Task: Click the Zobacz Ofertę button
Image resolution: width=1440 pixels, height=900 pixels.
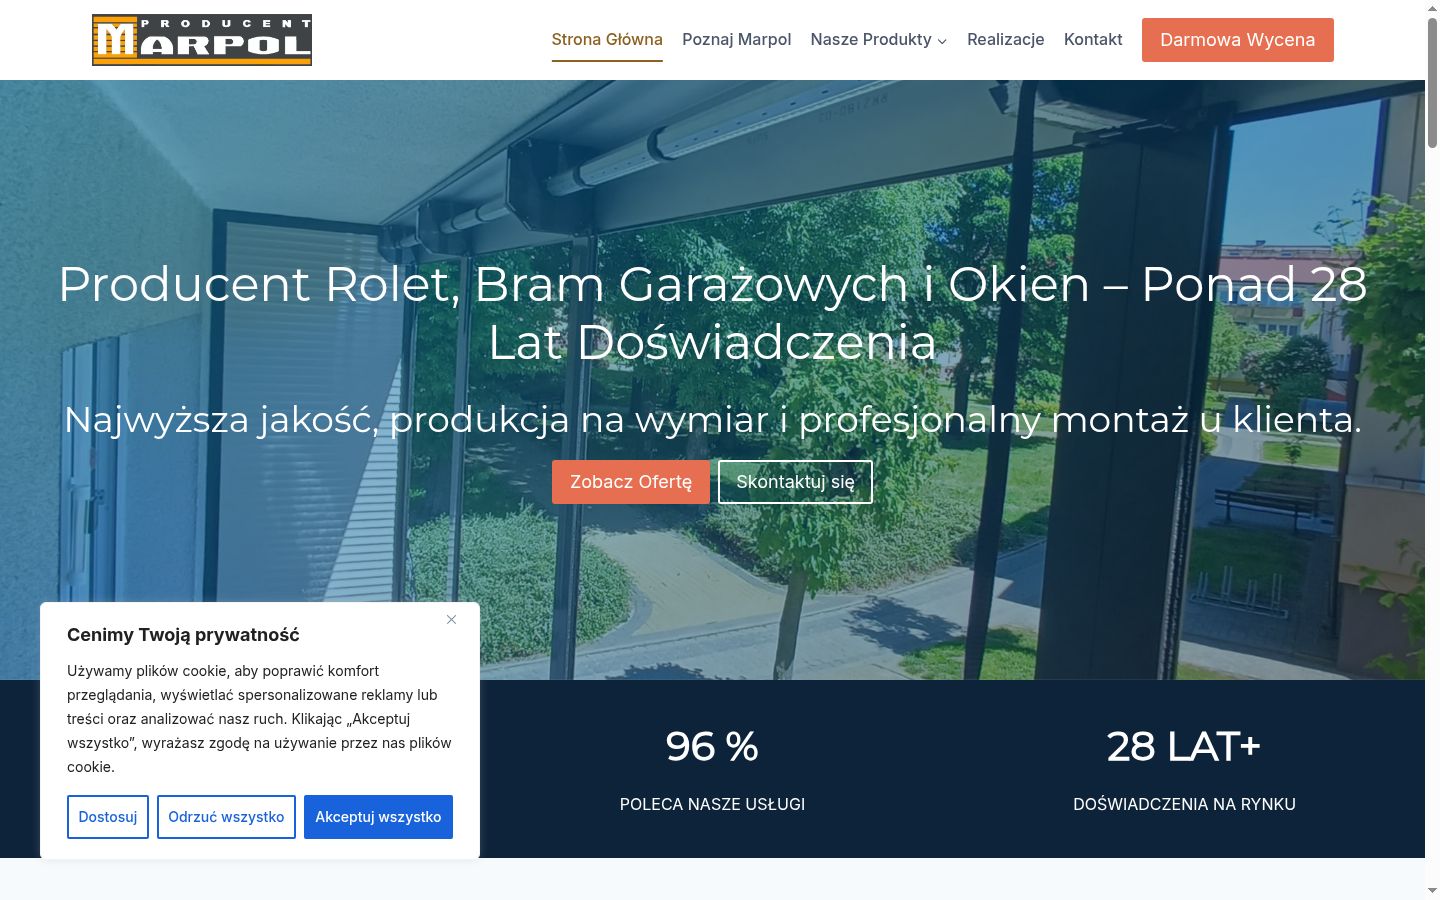Action: click(x=631, y=482)
